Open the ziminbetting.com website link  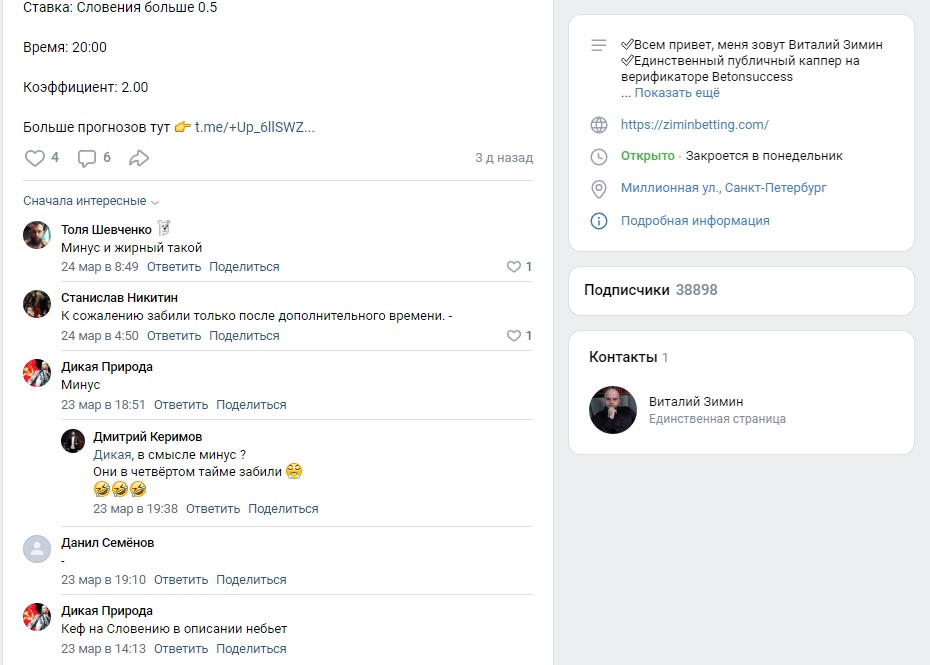click(x=694, y=125)
